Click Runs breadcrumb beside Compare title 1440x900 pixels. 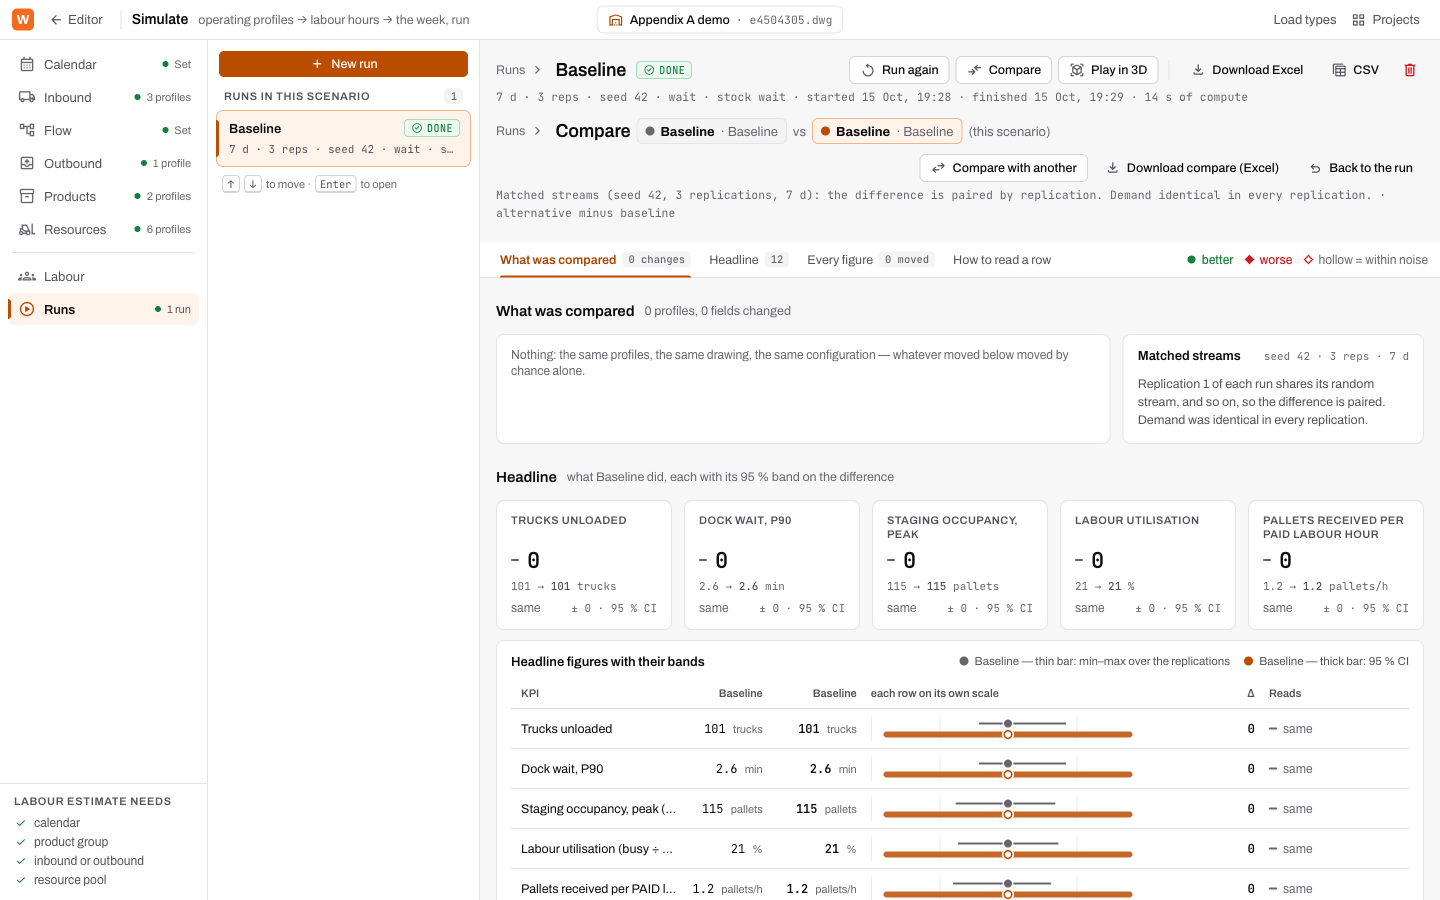pyautogui.click(x=510, y=131)
